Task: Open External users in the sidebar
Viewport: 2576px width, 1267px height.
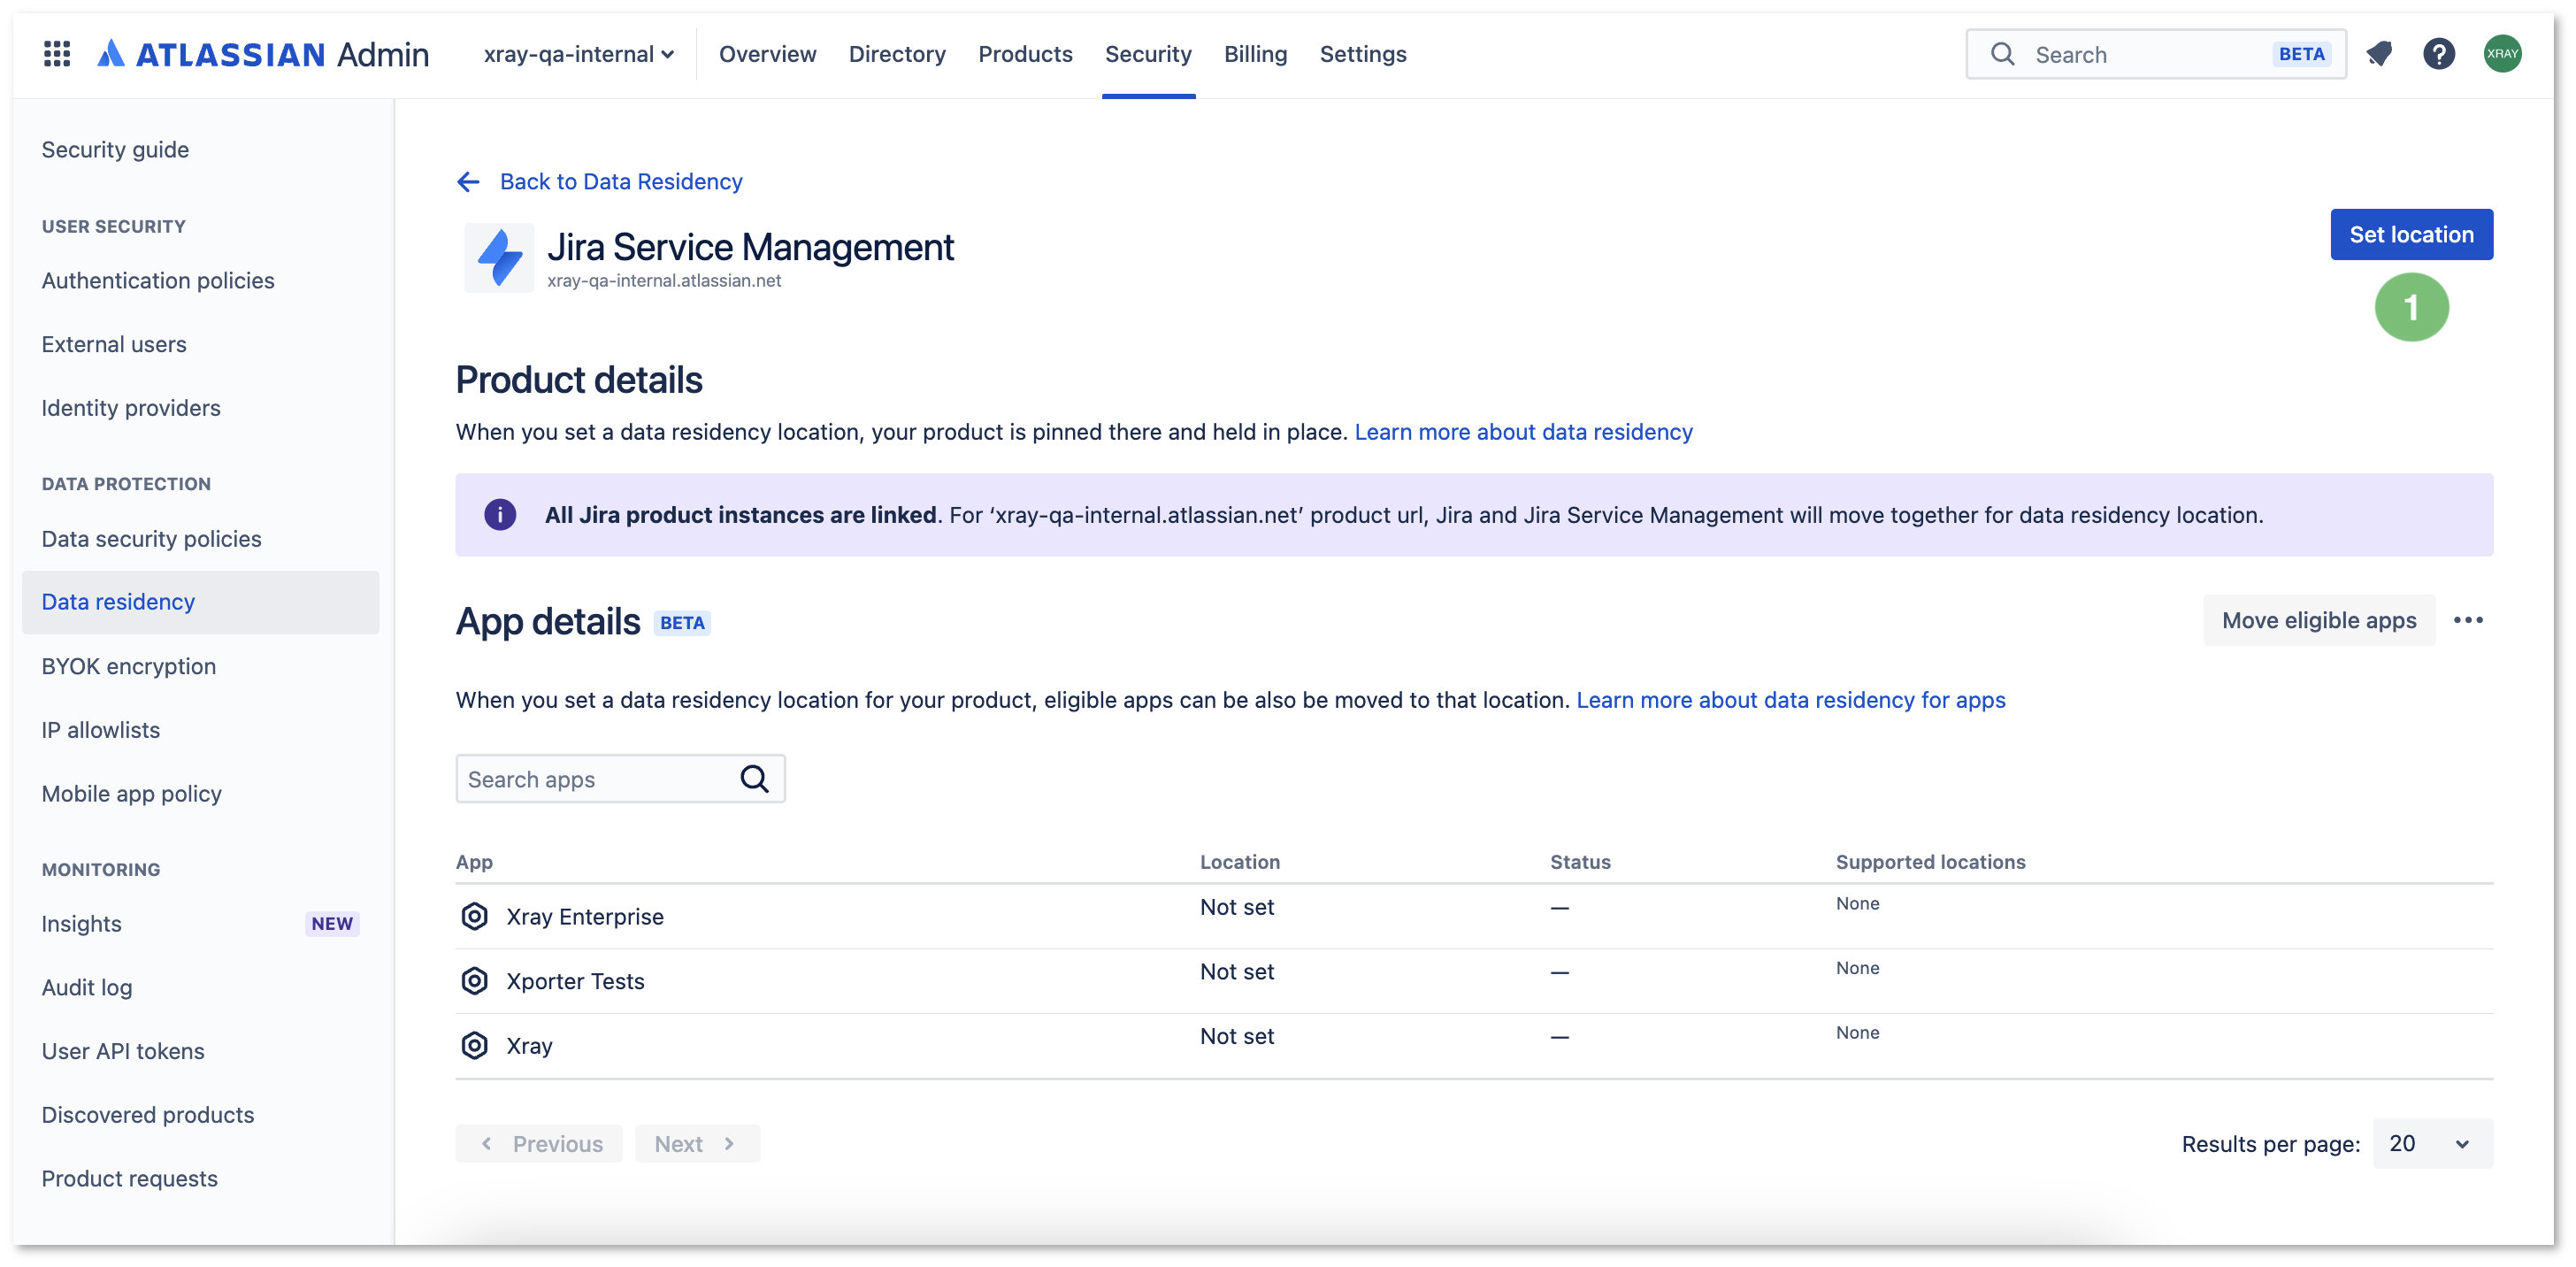Action: (x=114, y=345)
